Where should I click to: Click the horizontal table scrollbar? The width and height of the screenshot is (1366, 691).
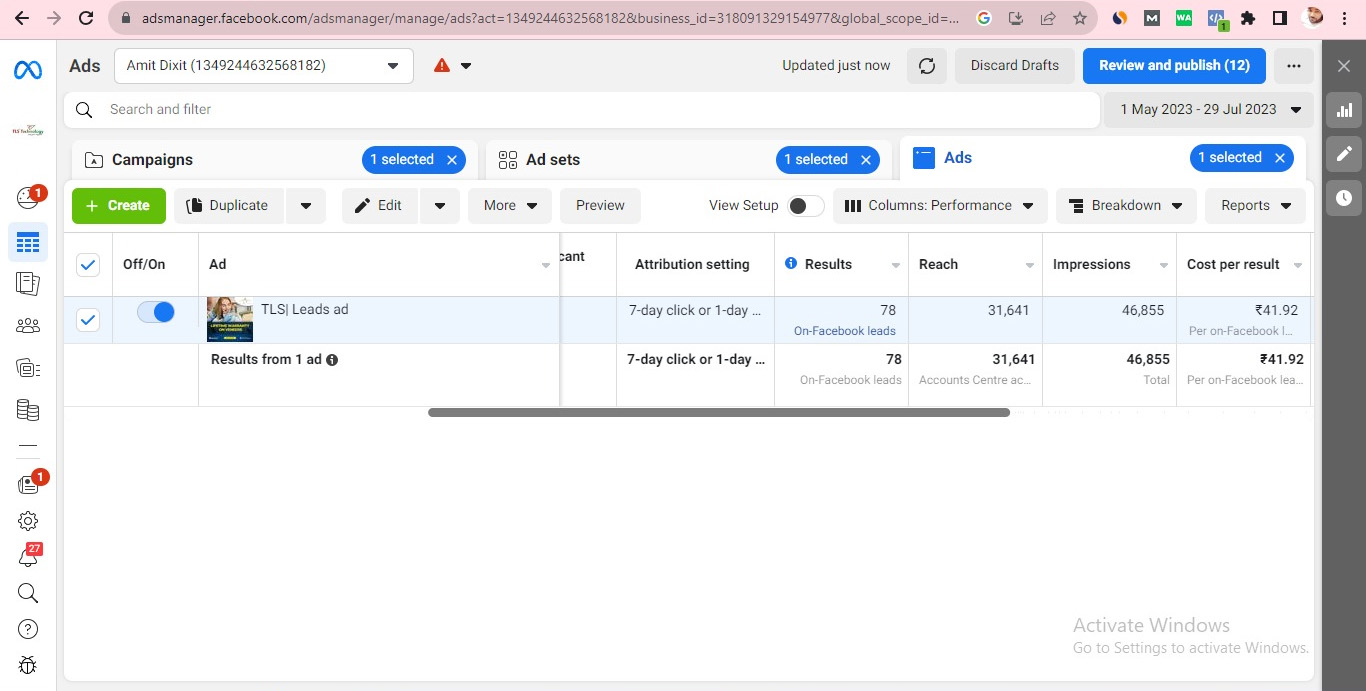click(x=718, y=412)
